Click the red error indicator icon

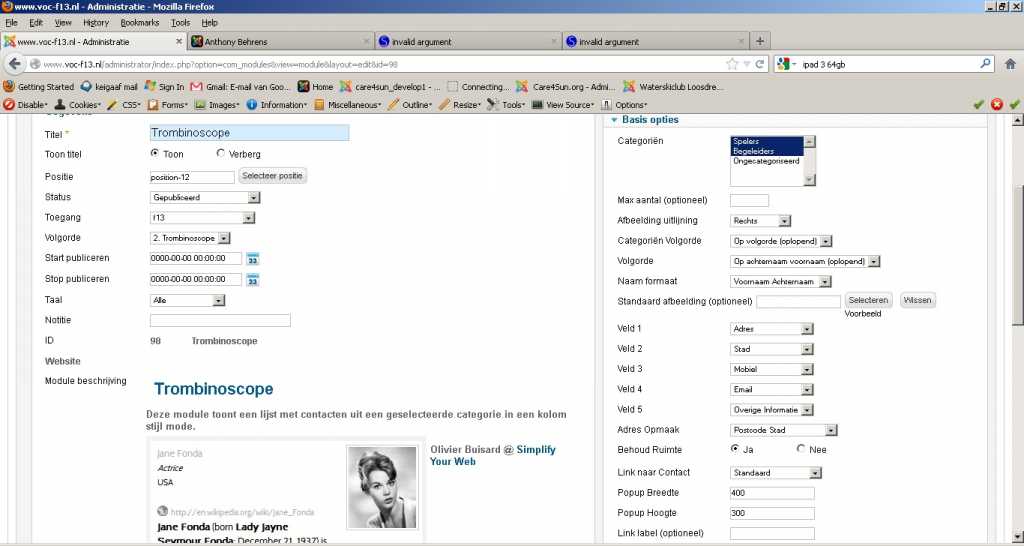pyautogui.click(x=996, y=104)
